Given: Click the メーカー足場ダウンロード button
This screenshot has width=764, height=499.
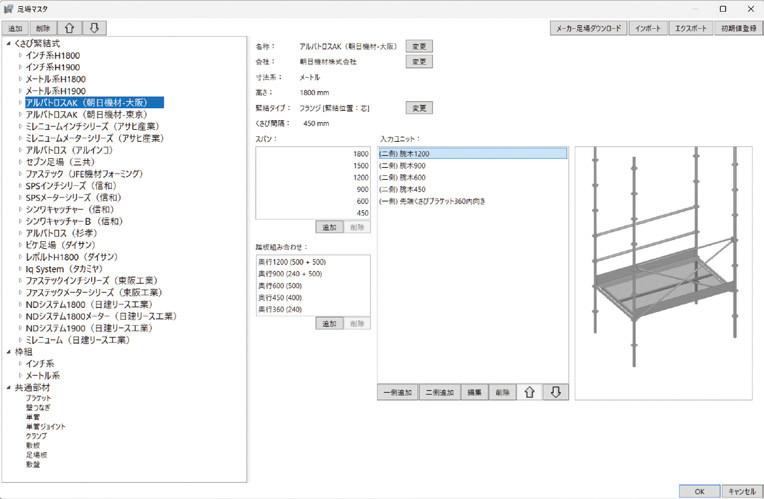Looking at the screenshot, I should (x=589, y=28).
